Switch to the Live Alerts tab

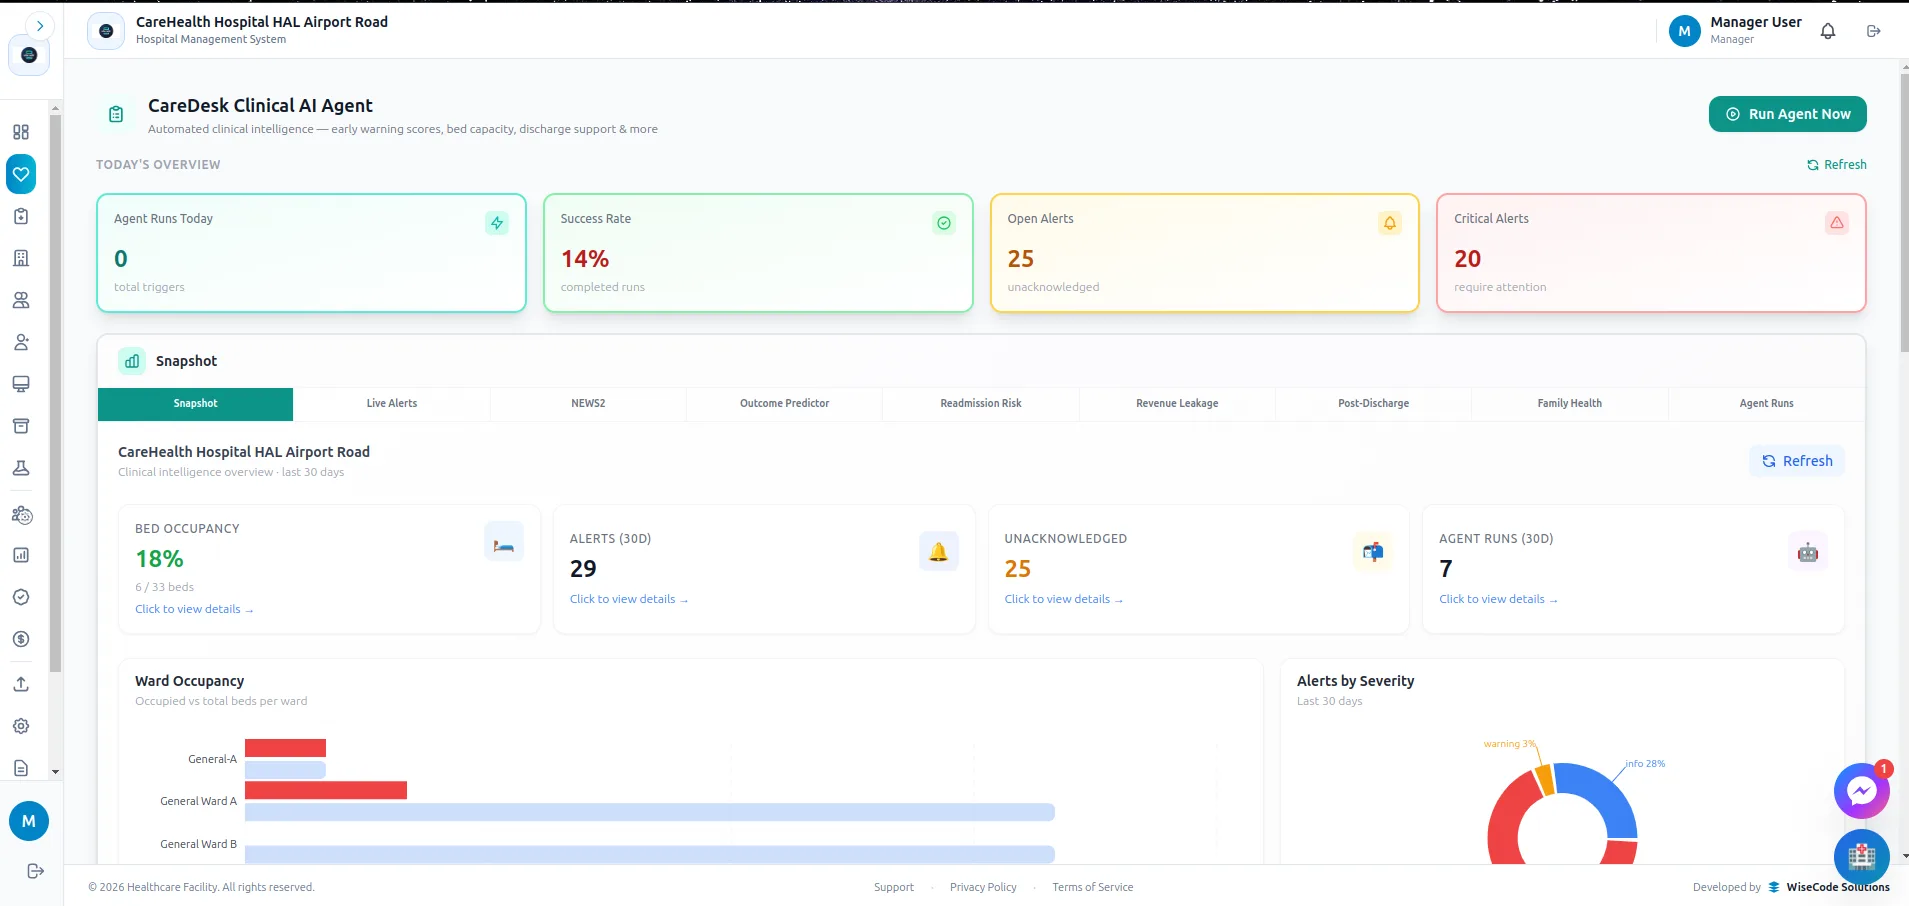click(x=392, y=404)
